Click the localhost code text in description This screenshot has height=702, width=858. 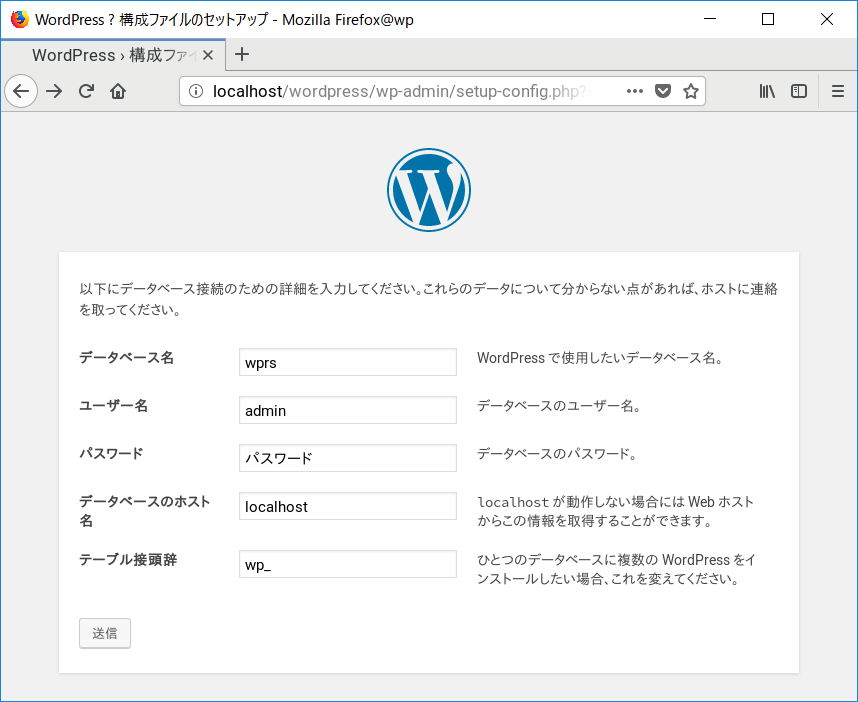(513, 502)
